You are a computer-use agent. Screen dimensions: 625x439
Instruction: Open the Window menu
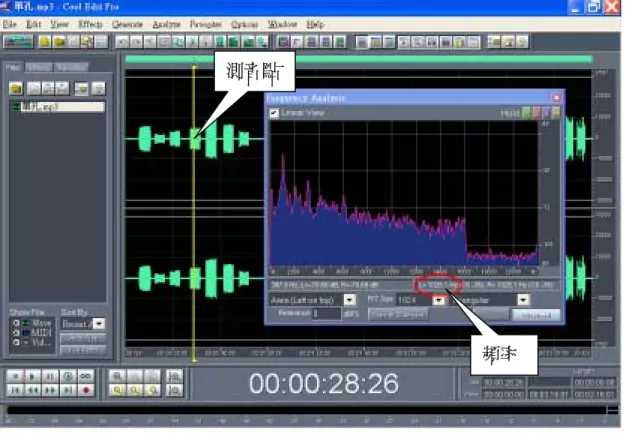282,24
